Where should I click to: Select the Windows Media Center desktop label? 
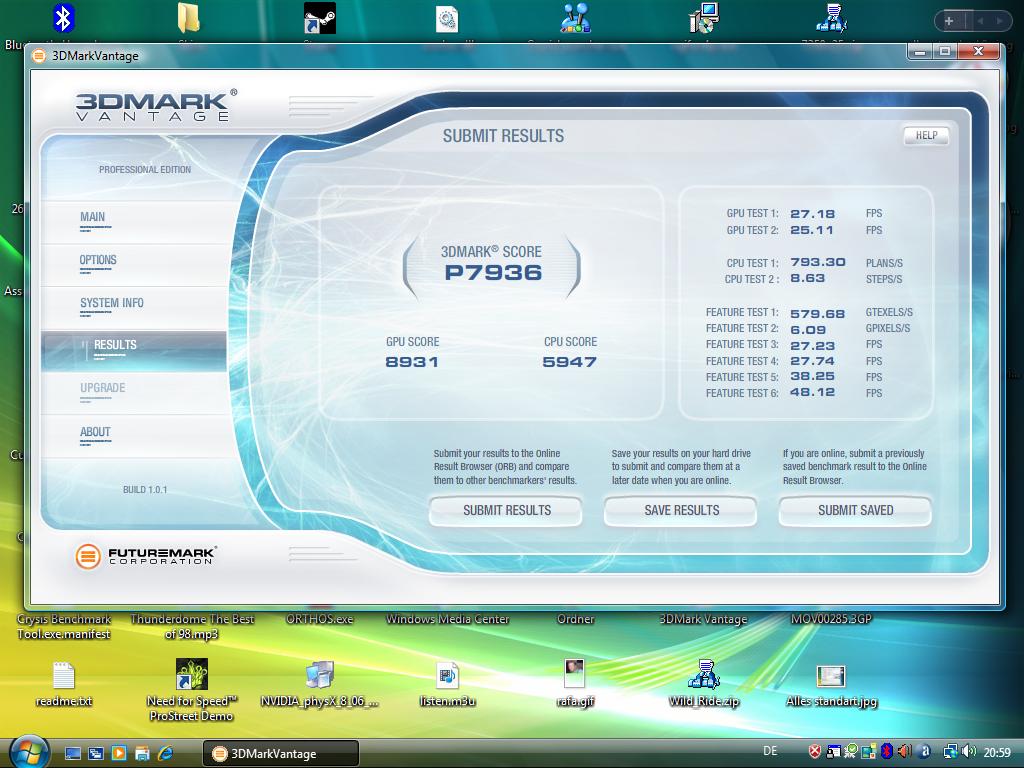(x=447, y=619)
